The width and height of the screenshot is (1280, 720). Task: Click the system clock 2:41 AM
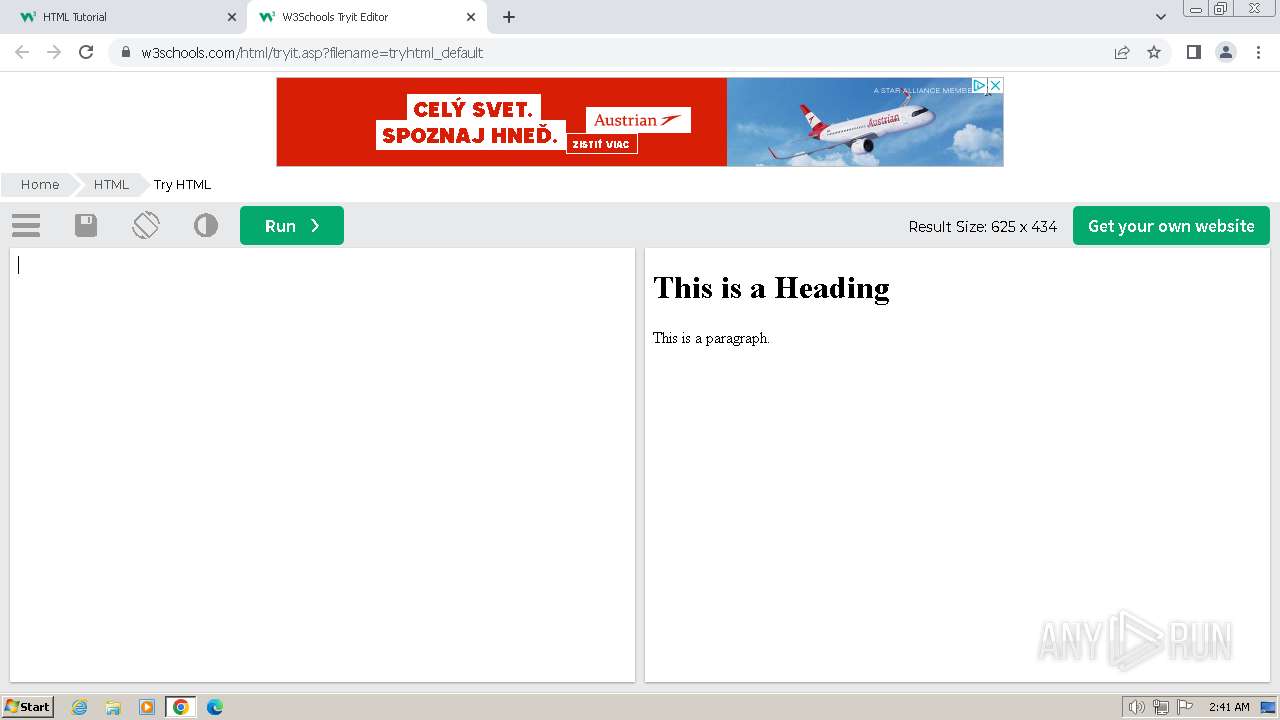(1229, 707)
